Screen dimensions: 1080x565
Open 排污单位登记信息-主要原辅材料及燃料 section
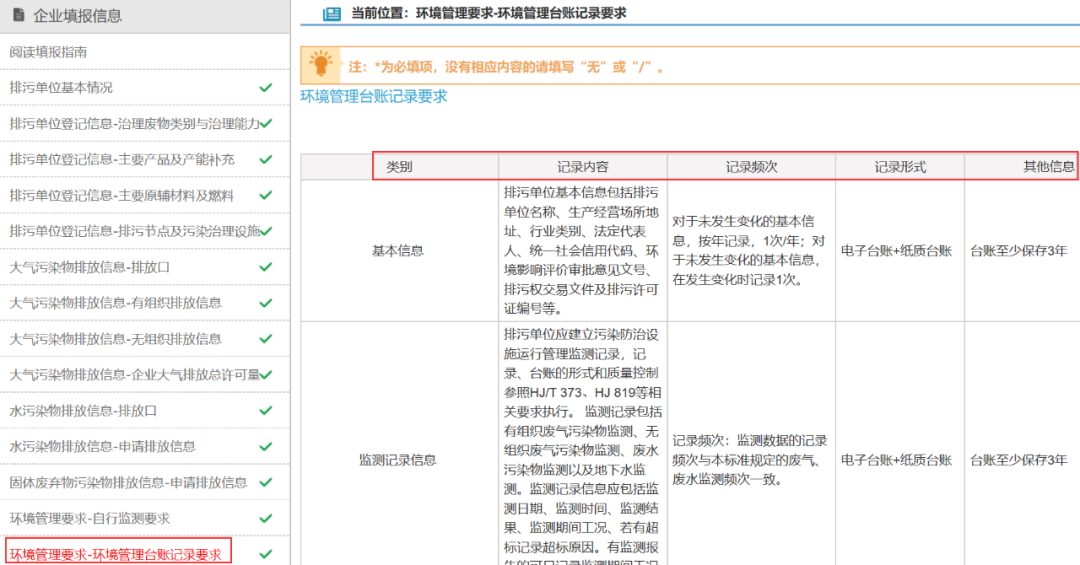click(122, 196)
